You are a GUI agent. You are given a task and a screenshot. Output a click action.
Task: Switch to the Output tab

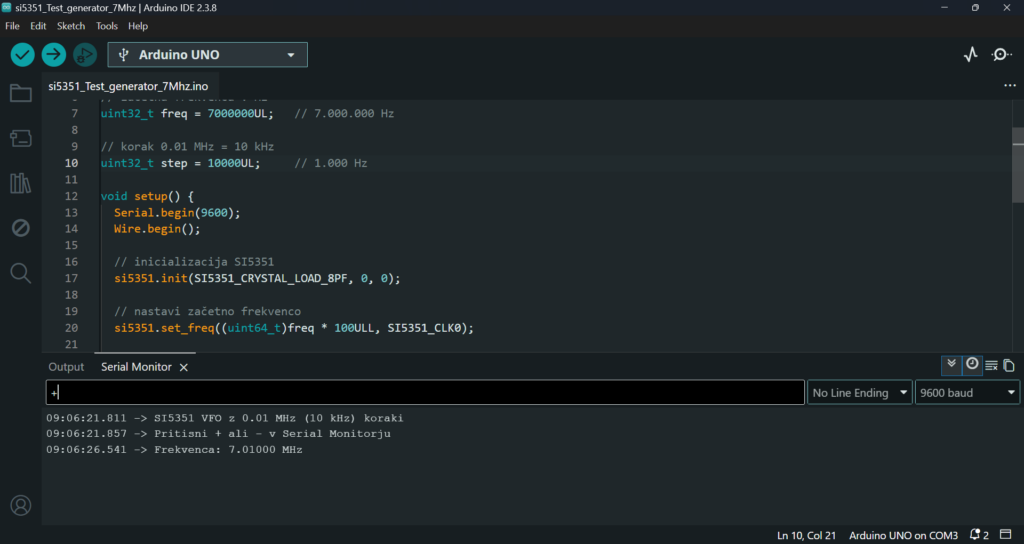tap(66, 367)
